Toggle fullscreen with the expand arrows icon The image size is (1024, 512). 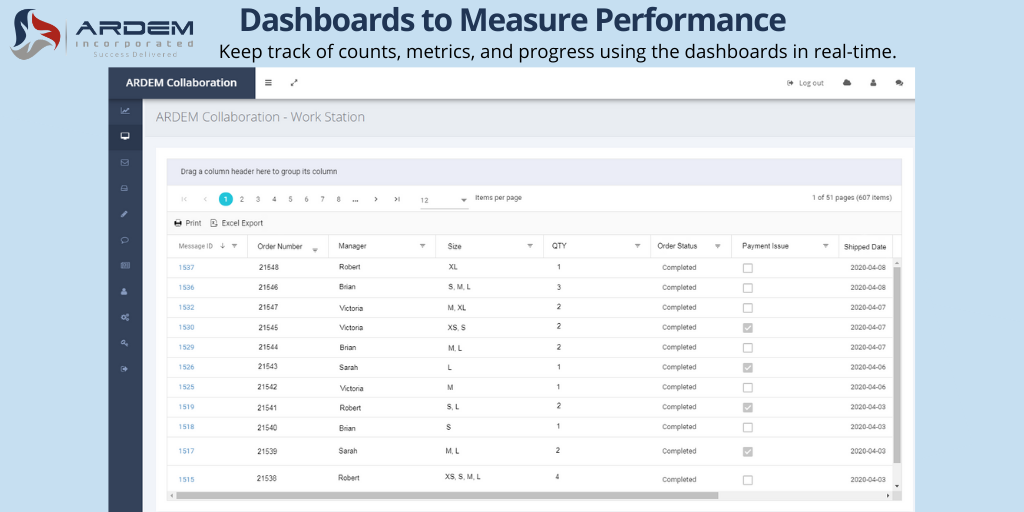(294, 83)
